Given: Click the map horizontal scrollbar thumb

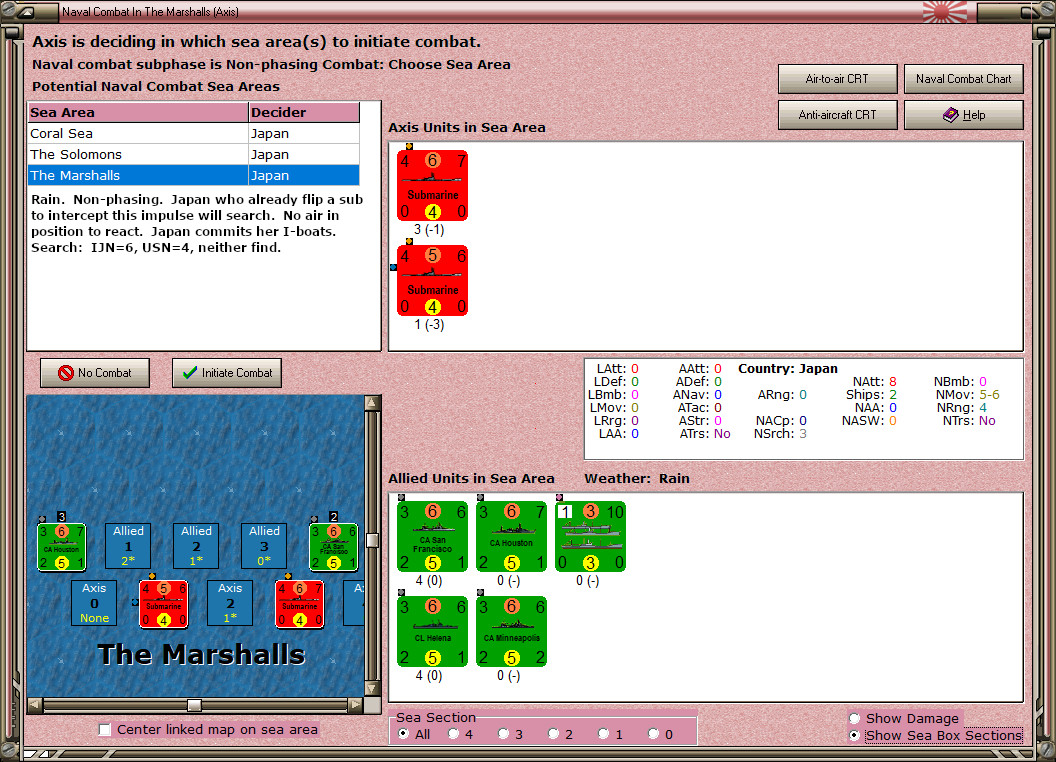Looking at the screenshot, I should [194, 705].
